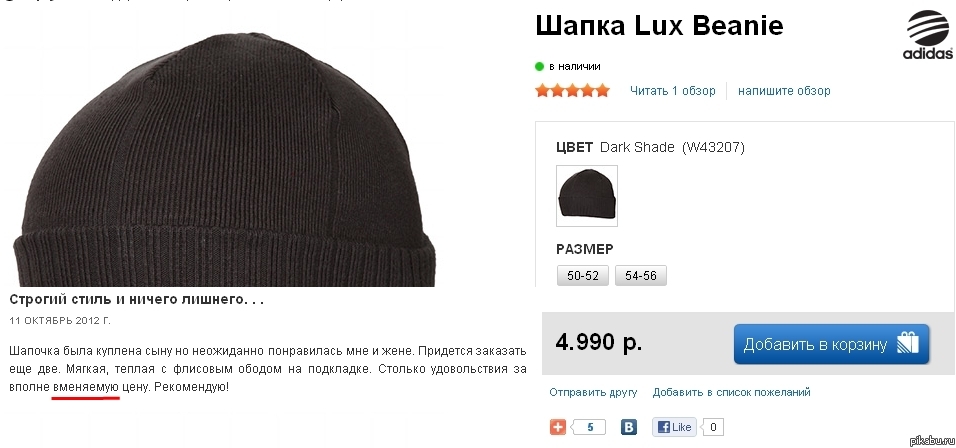Click the product title 'Шапка Lux Beanie'
The width and height of the screenshot is (956, 448).
click(x=659, y=26)
